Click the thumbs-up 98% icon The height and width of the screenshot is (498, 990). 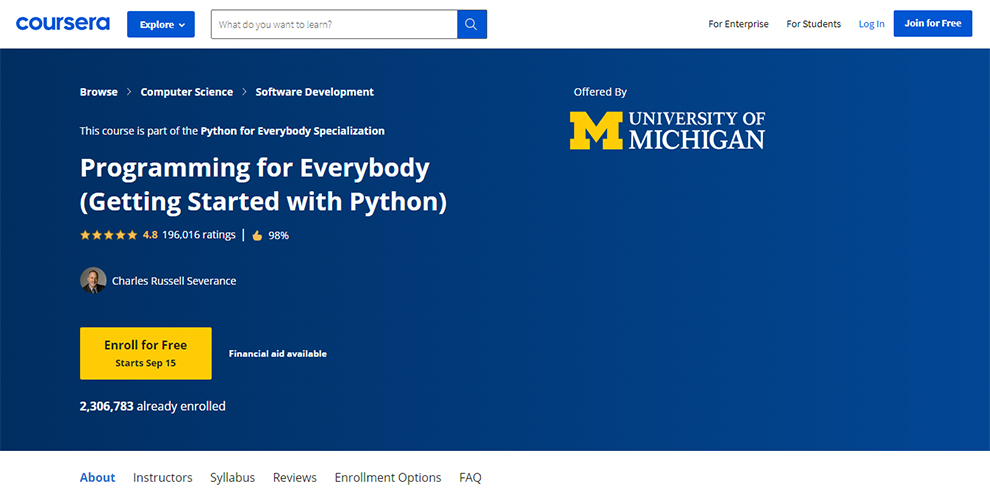[x=257, y=235]
